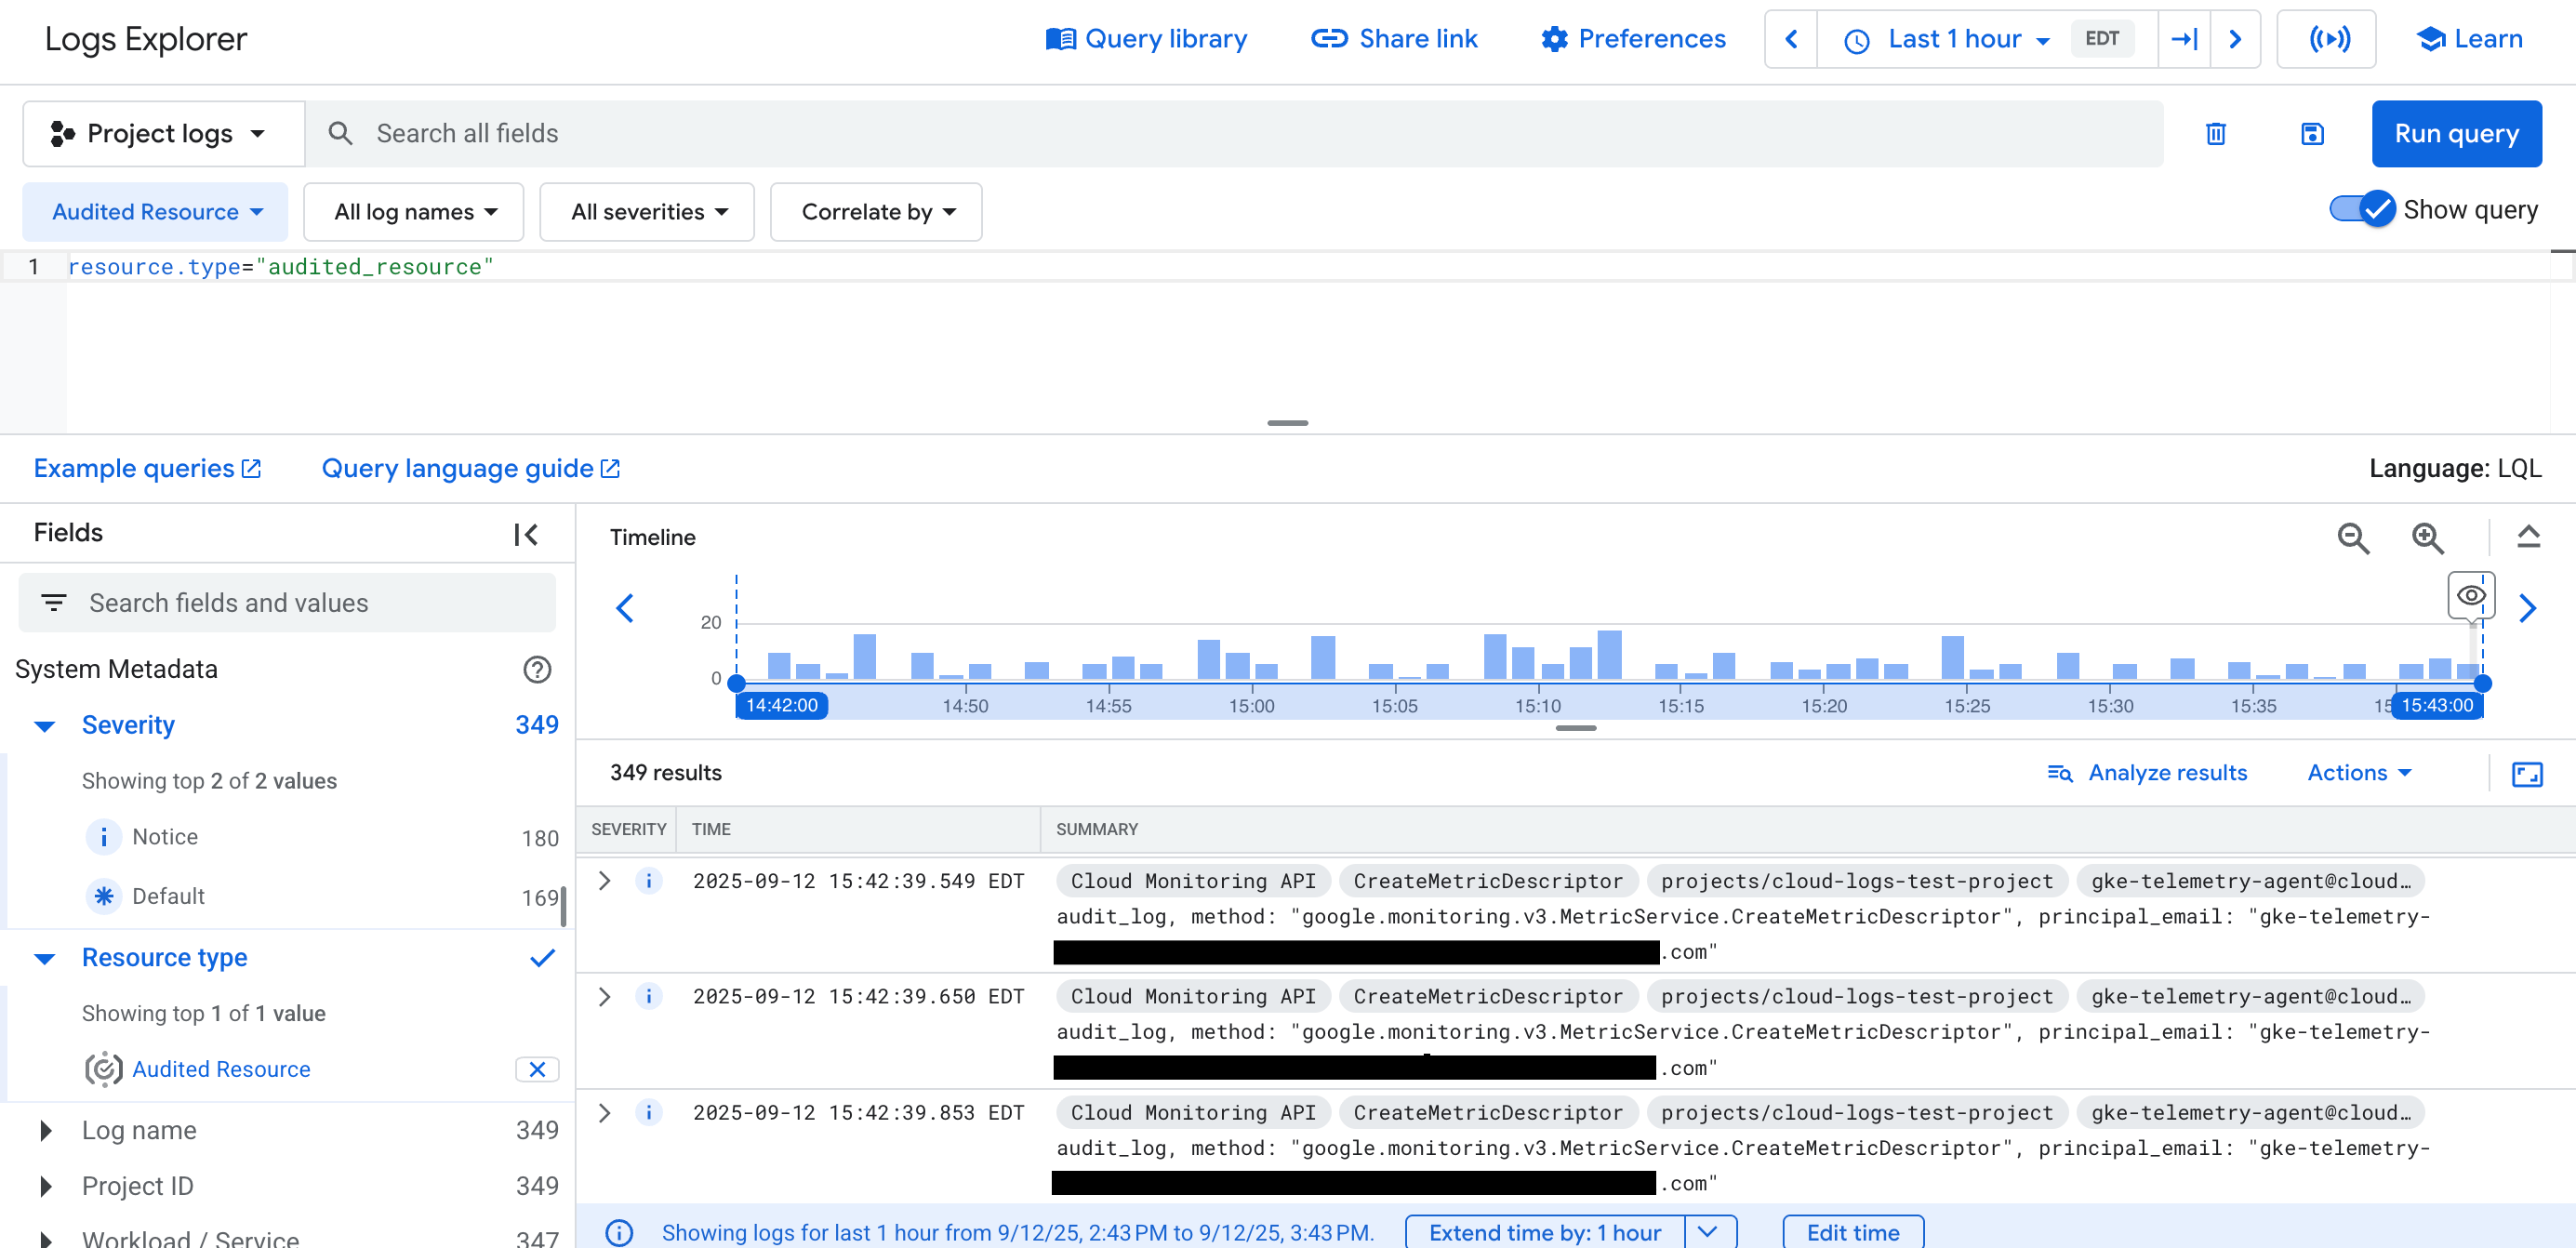The image size is (2576, 1248).
Task: Save the current query
Action: (x=2311, y=133)
